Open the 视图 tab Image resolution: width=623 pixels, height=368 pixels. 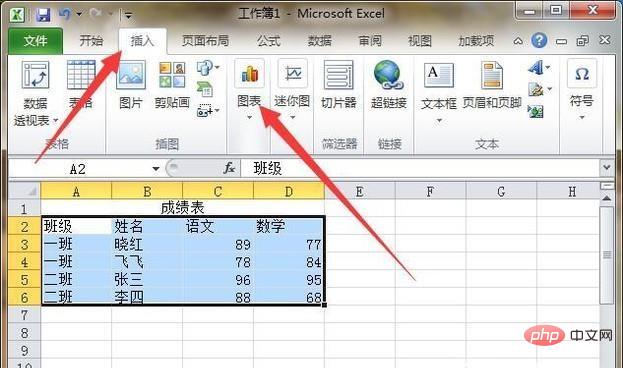coord(420,41)
